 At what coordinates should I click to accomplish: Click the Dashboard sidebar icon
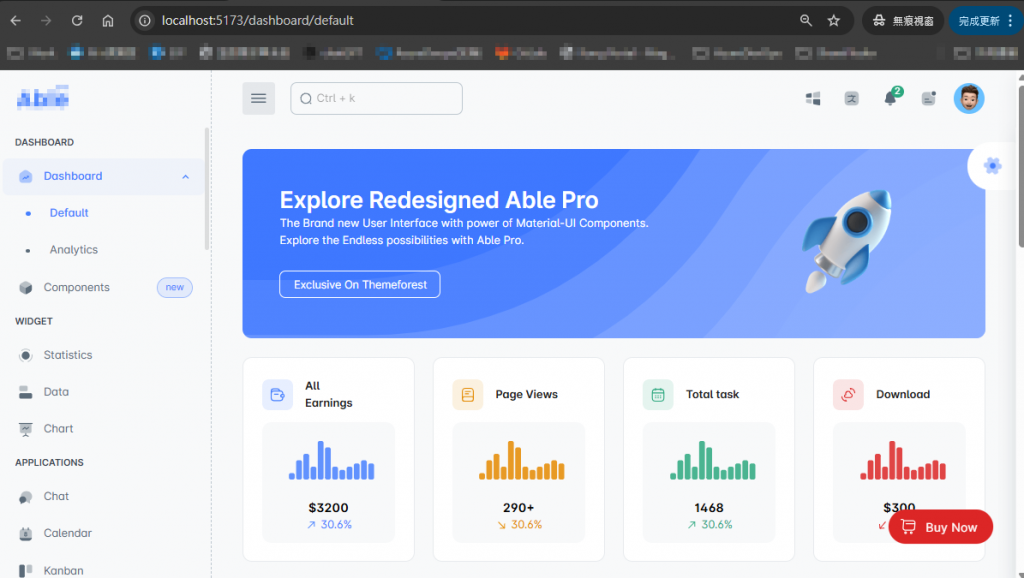coord(25,176)
